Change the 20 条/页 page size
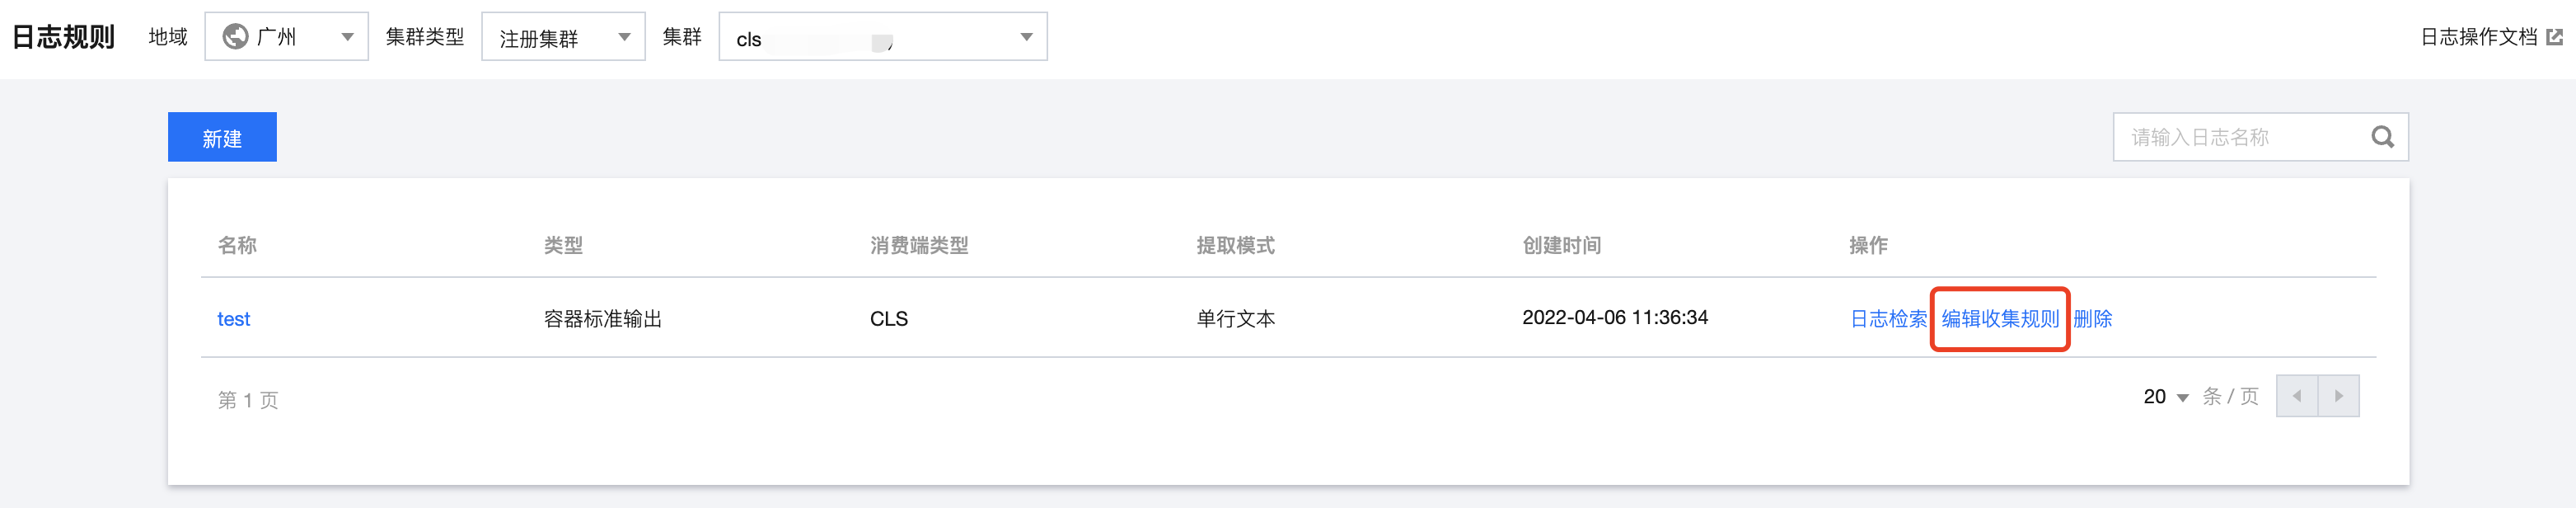The width and height of the screenshot is (2576, 508). [x=2166, y=397]
